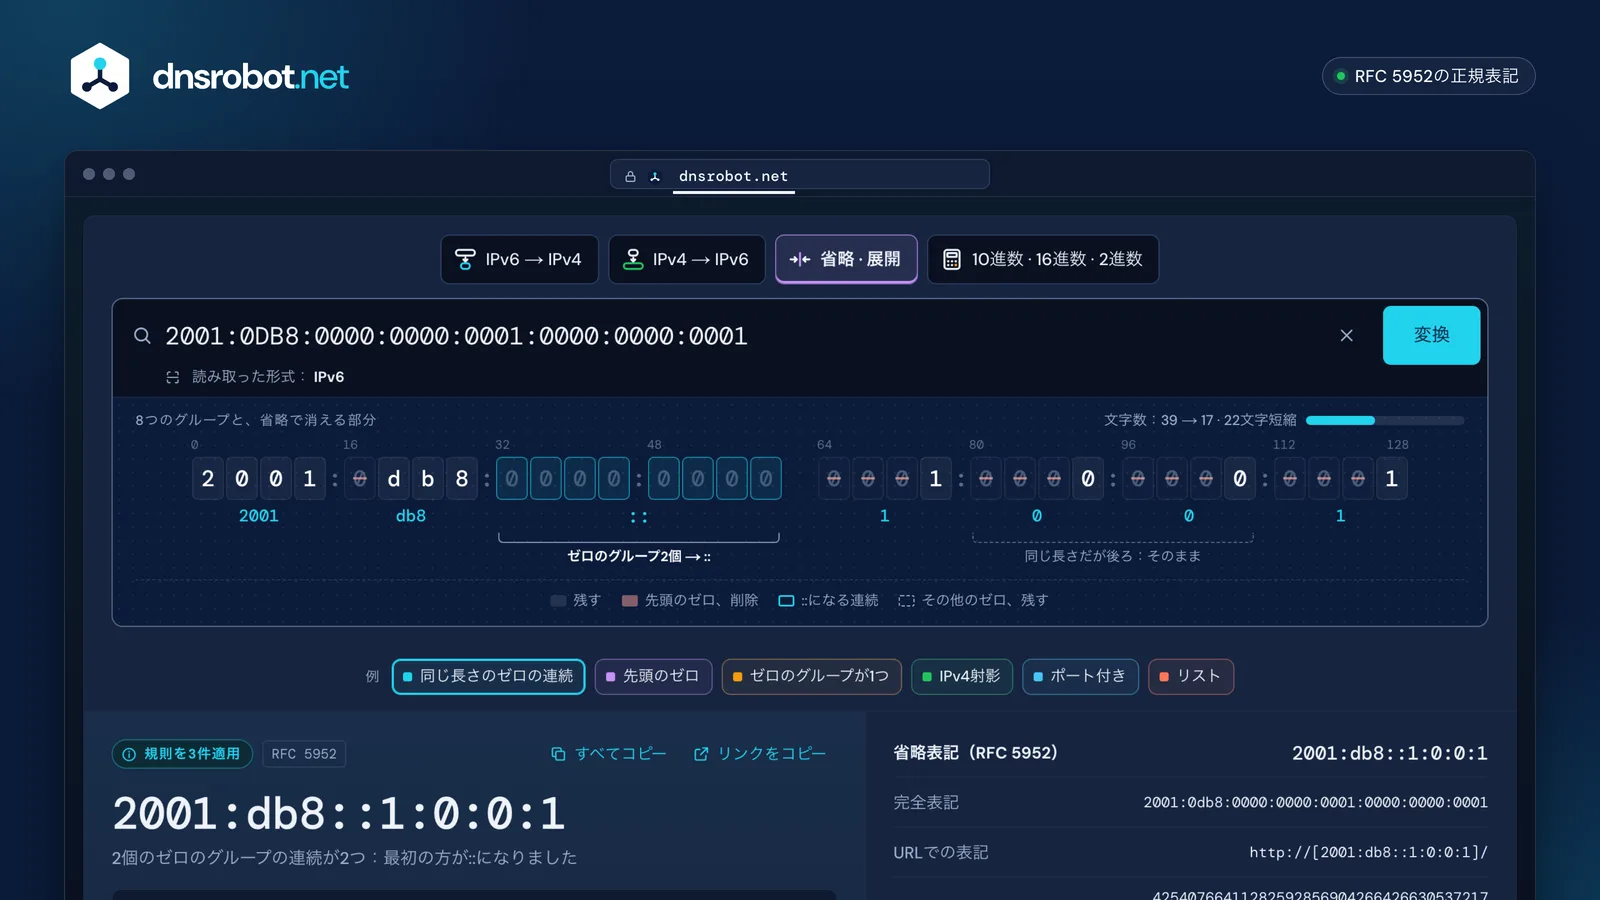1600x900 pixels.
Task: Choose example IPv4射影
Action: pos(961,677)
